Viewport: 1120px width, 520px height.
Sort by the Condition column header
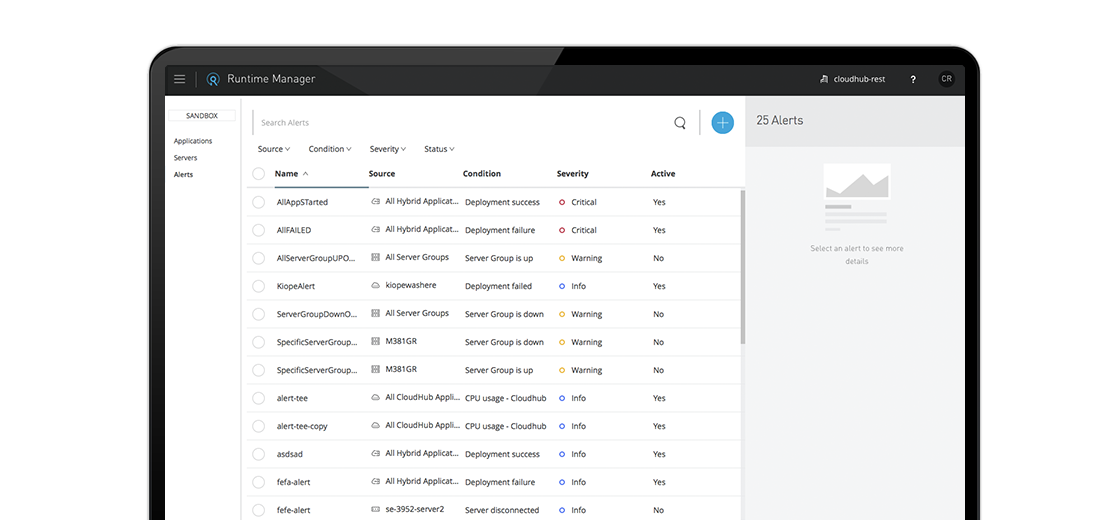[x=481, y=174]
